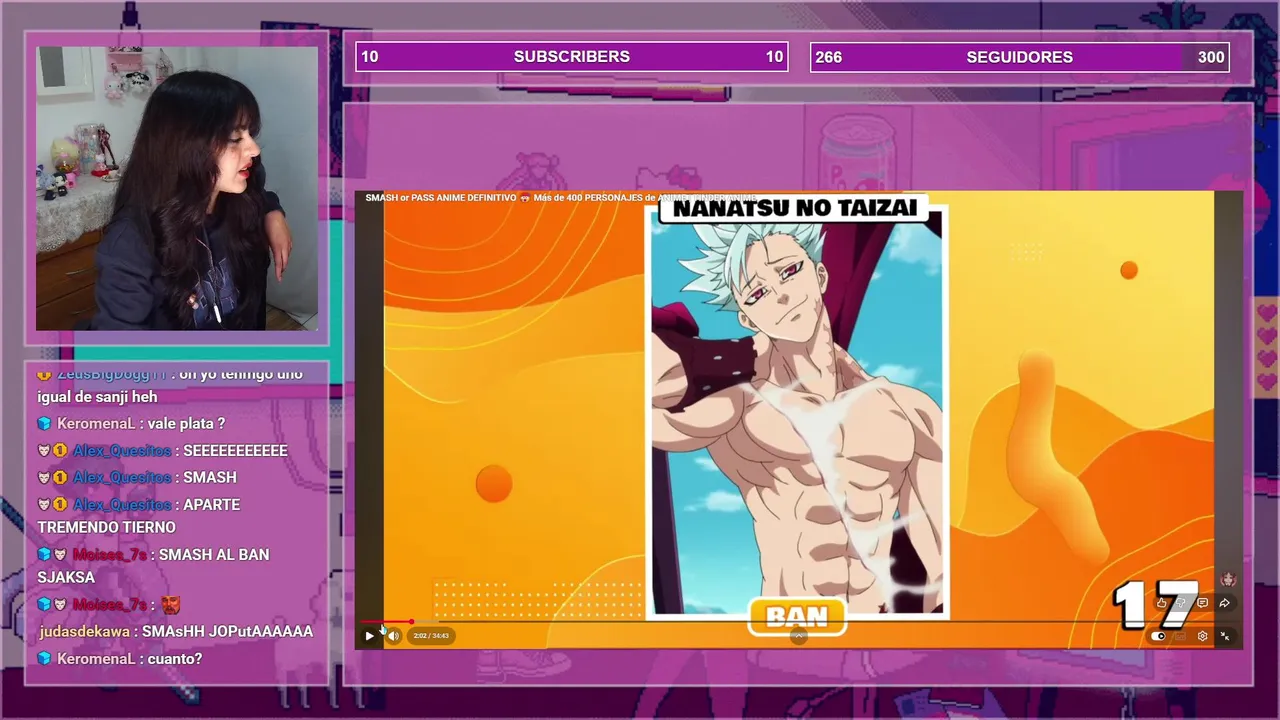Screen dimensions: 1280x720
Task: Click Alex_Quesitos message 'SEEEEEEEEEEE'
Action: coord(235,451)
